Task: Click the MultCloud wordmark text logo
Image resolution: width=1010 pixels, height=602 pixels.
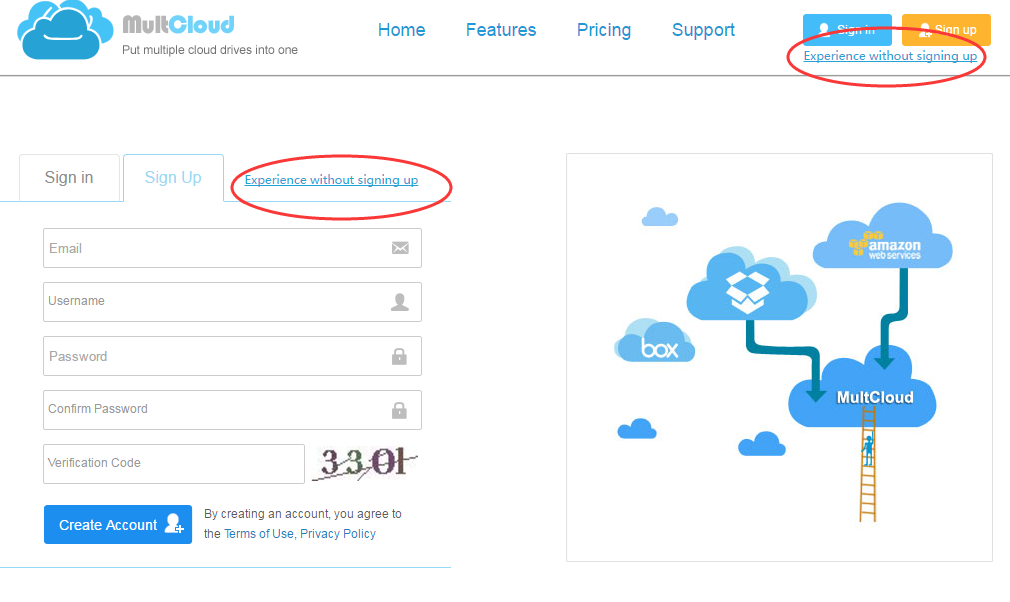Action: pyautogui.click(x=178, y=24)
